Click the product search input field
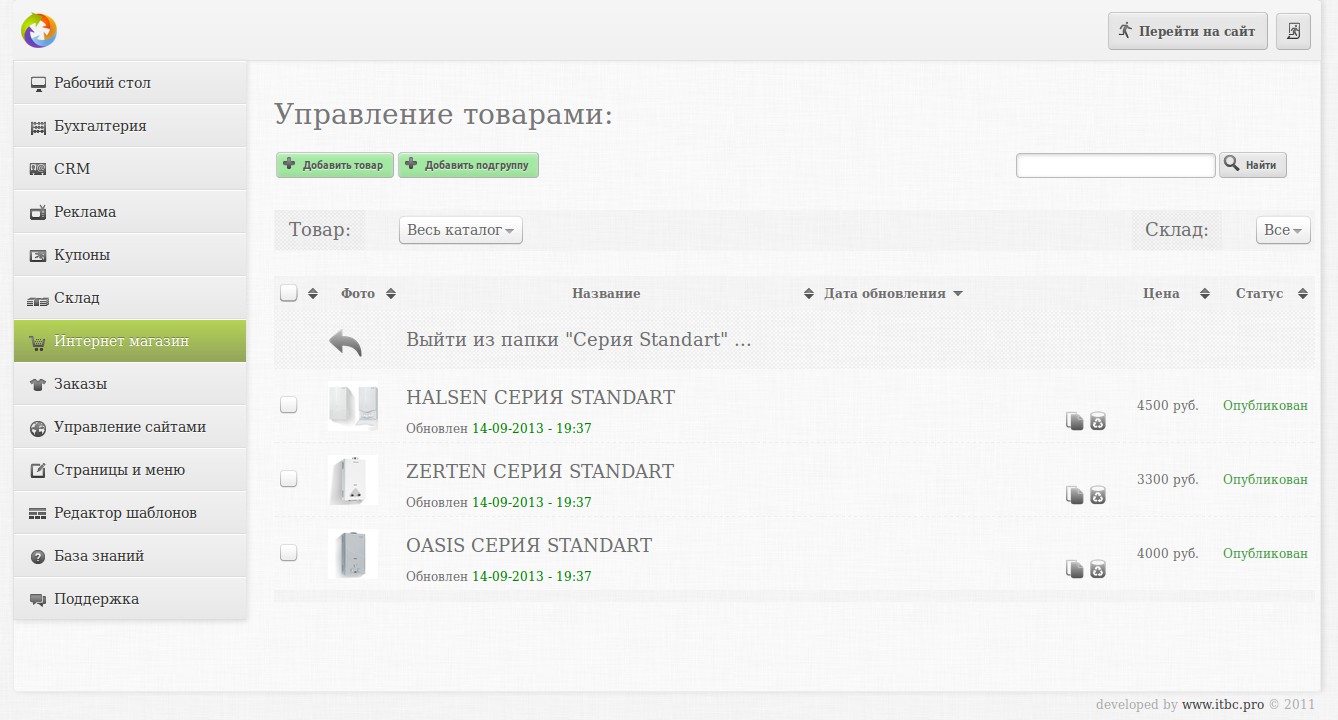This screenshot has width=1338, height=720. click(1115, 165)
